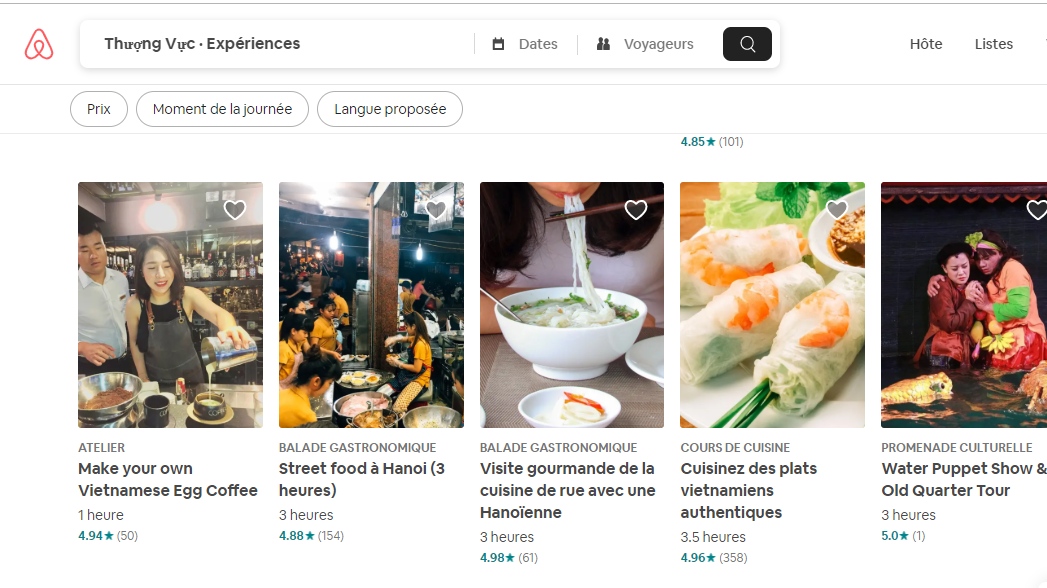Go to Listes in top navigation
This screenshot has height=588, width=1047.
click(994, 44)
